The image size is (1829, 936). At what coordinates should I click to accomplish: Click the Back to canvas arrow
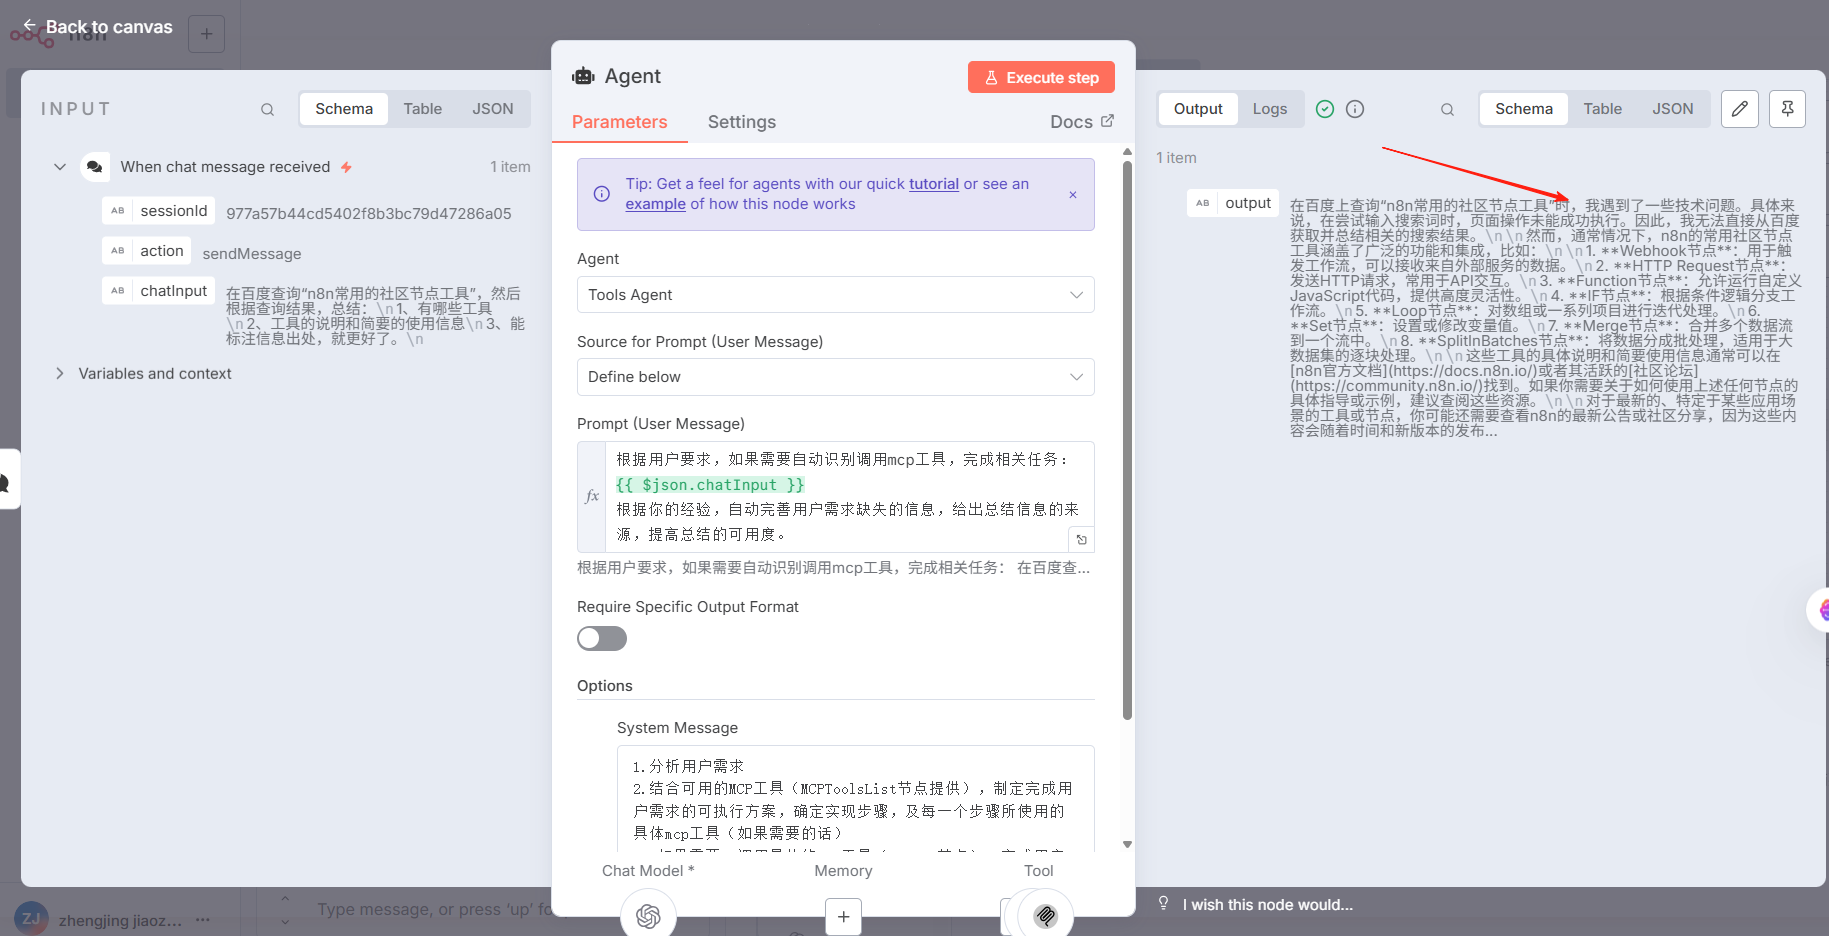pos(29,26)
